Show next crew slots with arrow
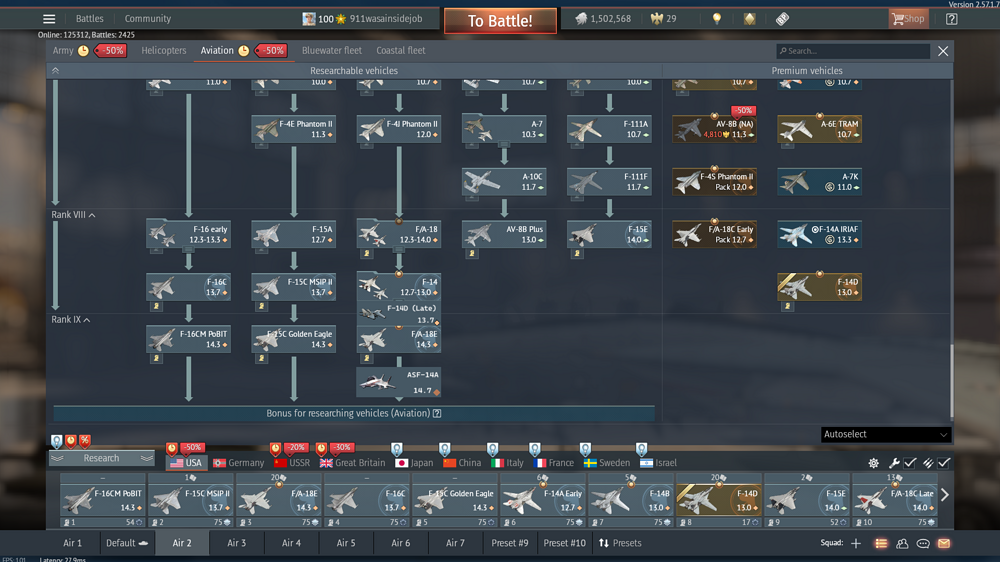Screen dimensions: 1000x562 945,494
